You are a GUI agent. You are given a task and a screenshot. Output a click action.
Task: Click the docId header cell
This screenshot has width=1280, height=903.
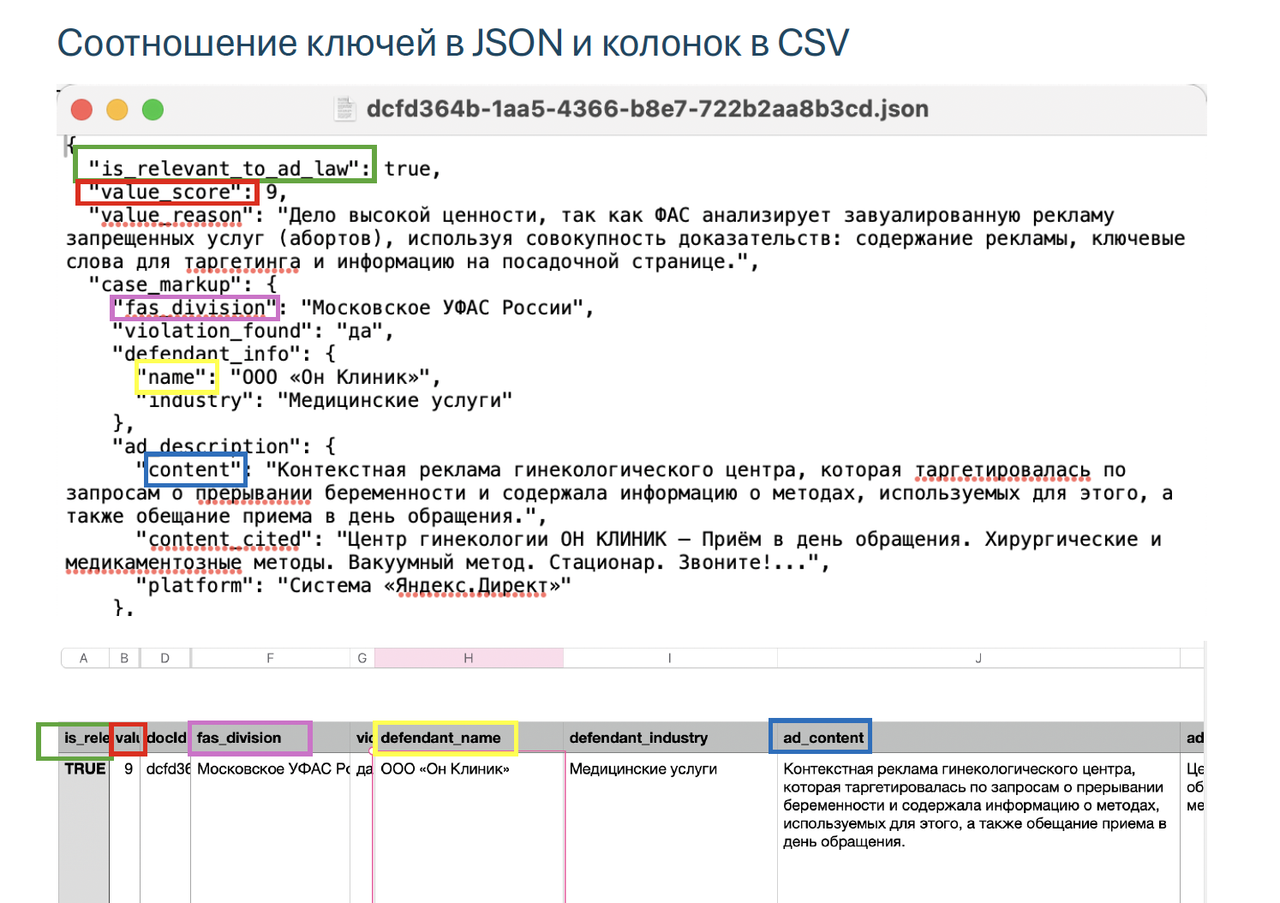[166, 738]
